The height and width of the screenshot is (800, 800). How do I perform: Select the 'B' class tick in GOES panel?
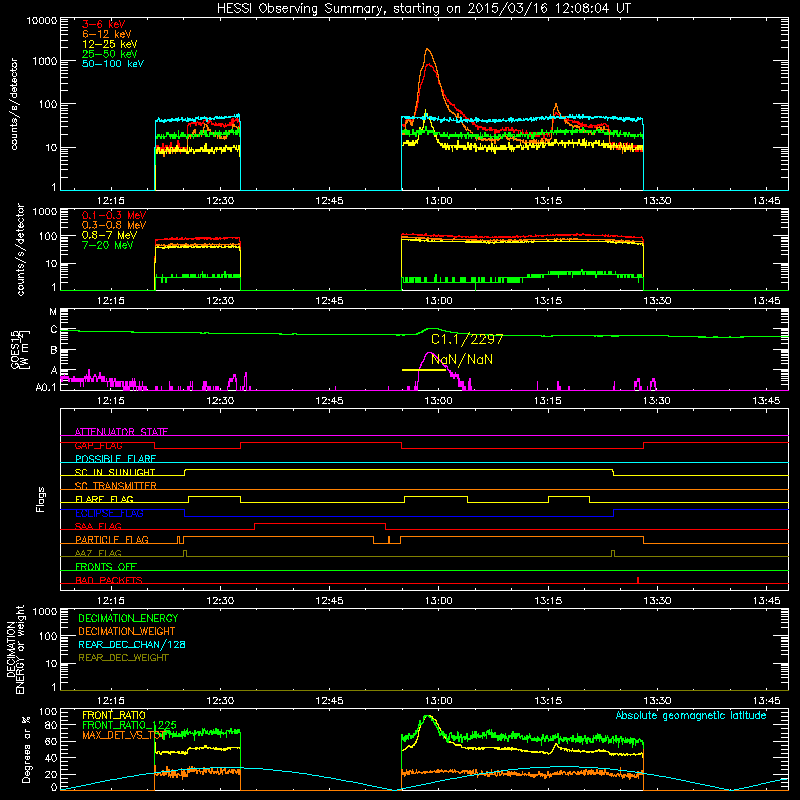coord(54,351)
